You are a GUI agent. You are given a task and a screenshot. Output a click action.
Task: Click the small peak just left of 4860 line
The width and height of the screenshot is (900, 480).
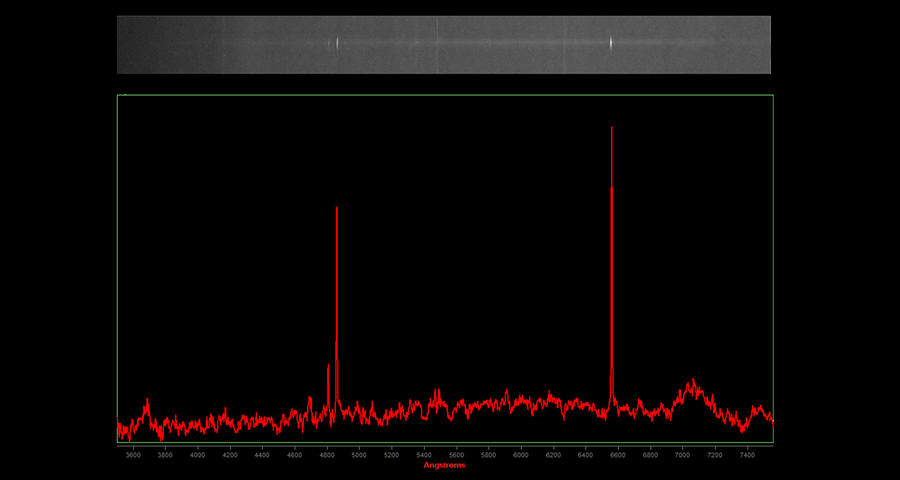(328, 380)
